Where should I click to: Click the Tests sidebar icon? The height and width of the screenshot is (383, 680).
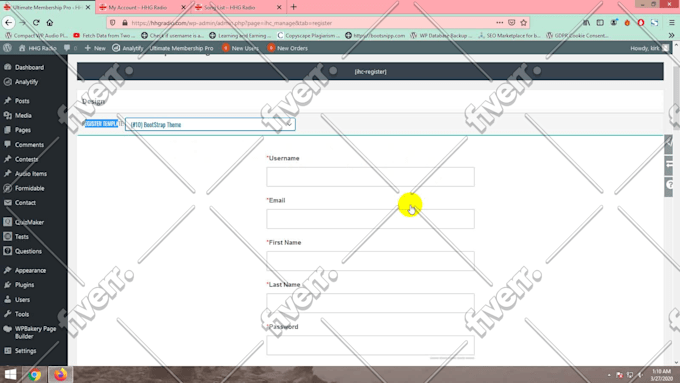click(7, 236)
